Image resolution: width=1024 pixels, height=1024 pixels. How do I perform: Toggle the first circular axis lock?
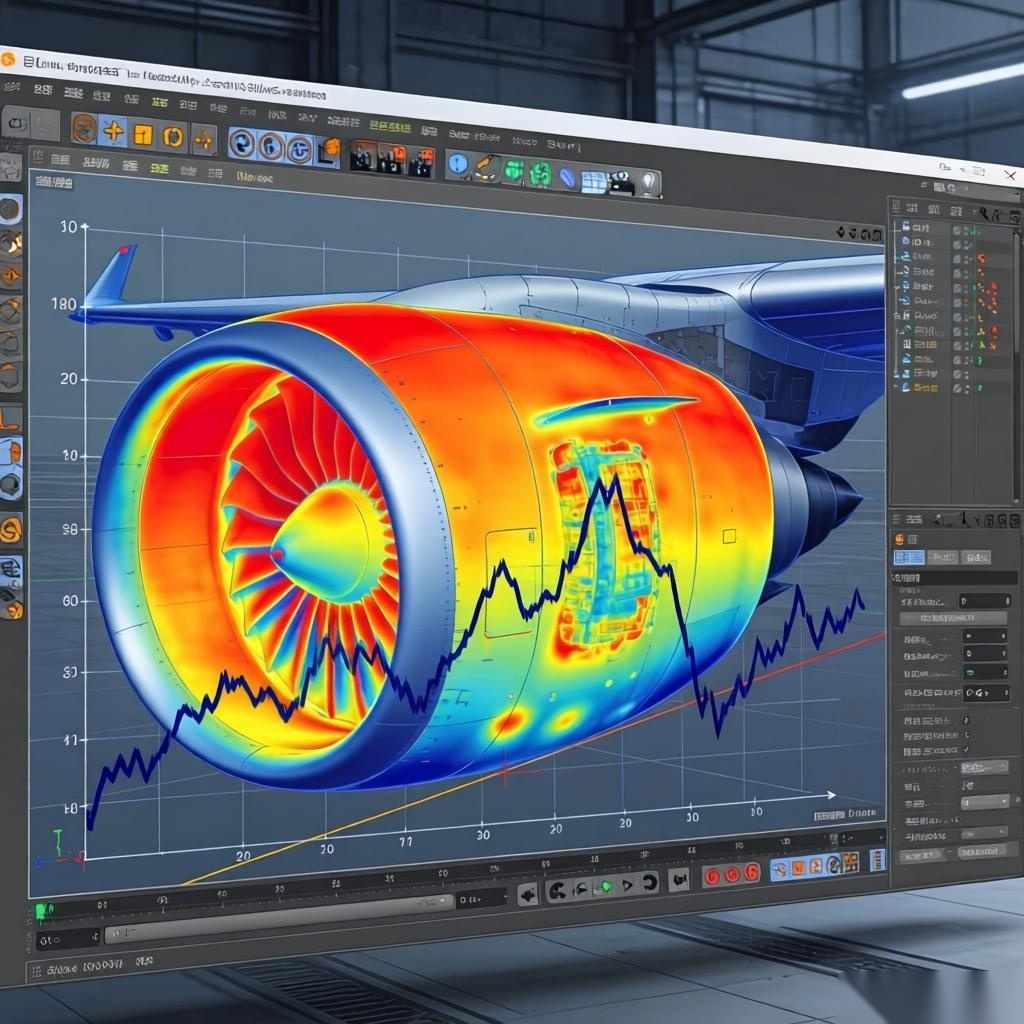240,143
